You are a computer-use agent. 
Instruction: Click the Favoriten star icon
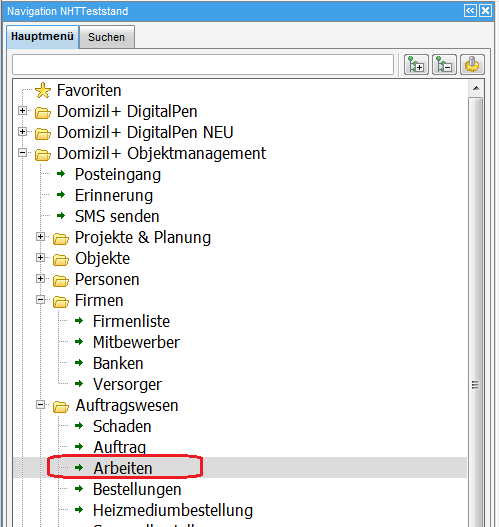pos(43,90)
